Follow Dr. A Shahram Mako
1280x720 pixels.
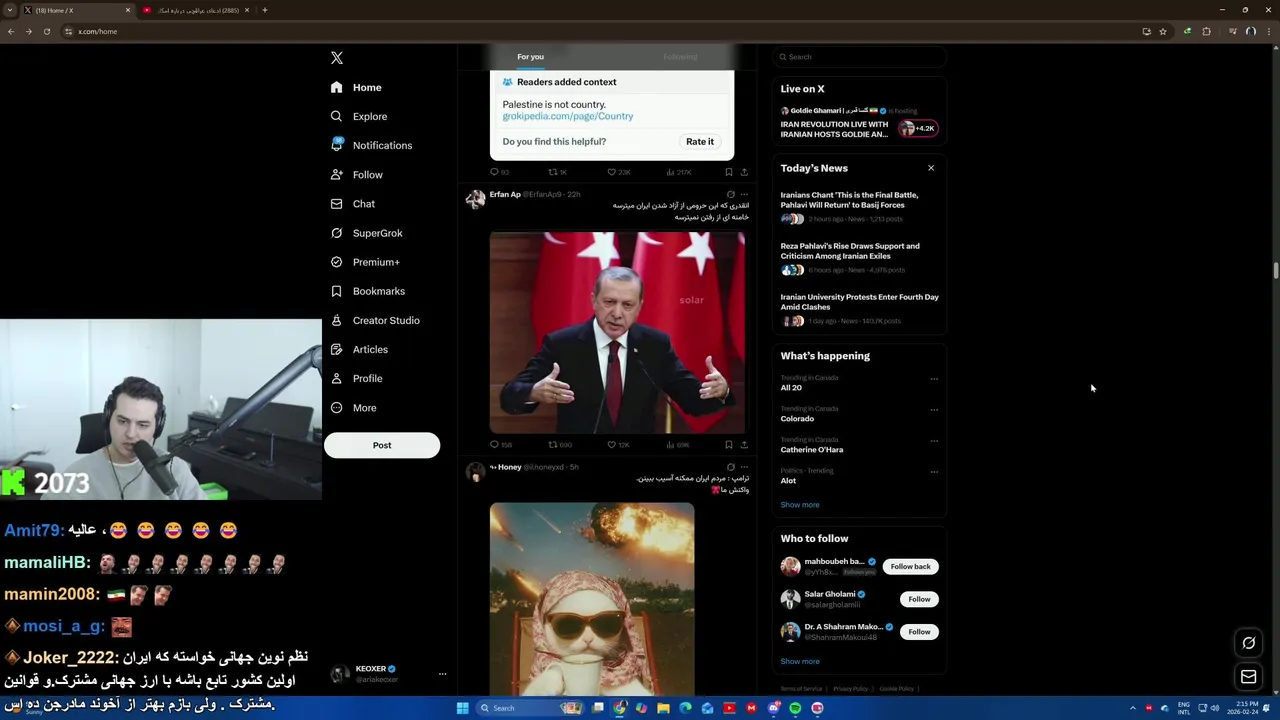click(919, 632)
